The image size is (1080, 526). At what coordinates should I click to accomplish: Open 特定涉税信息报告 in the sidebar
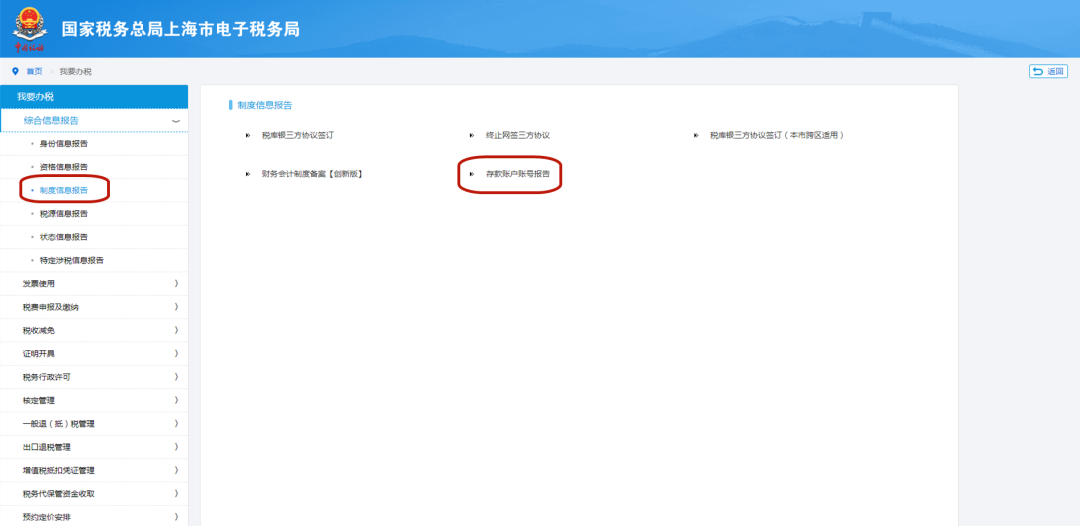click(x=72, y=260)
